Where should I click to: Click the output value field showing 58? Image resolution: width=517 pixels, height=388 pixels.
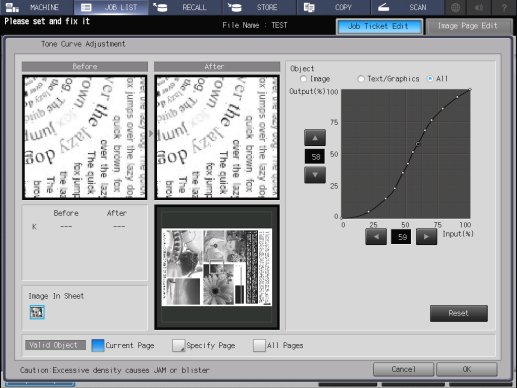coord(315,156)
